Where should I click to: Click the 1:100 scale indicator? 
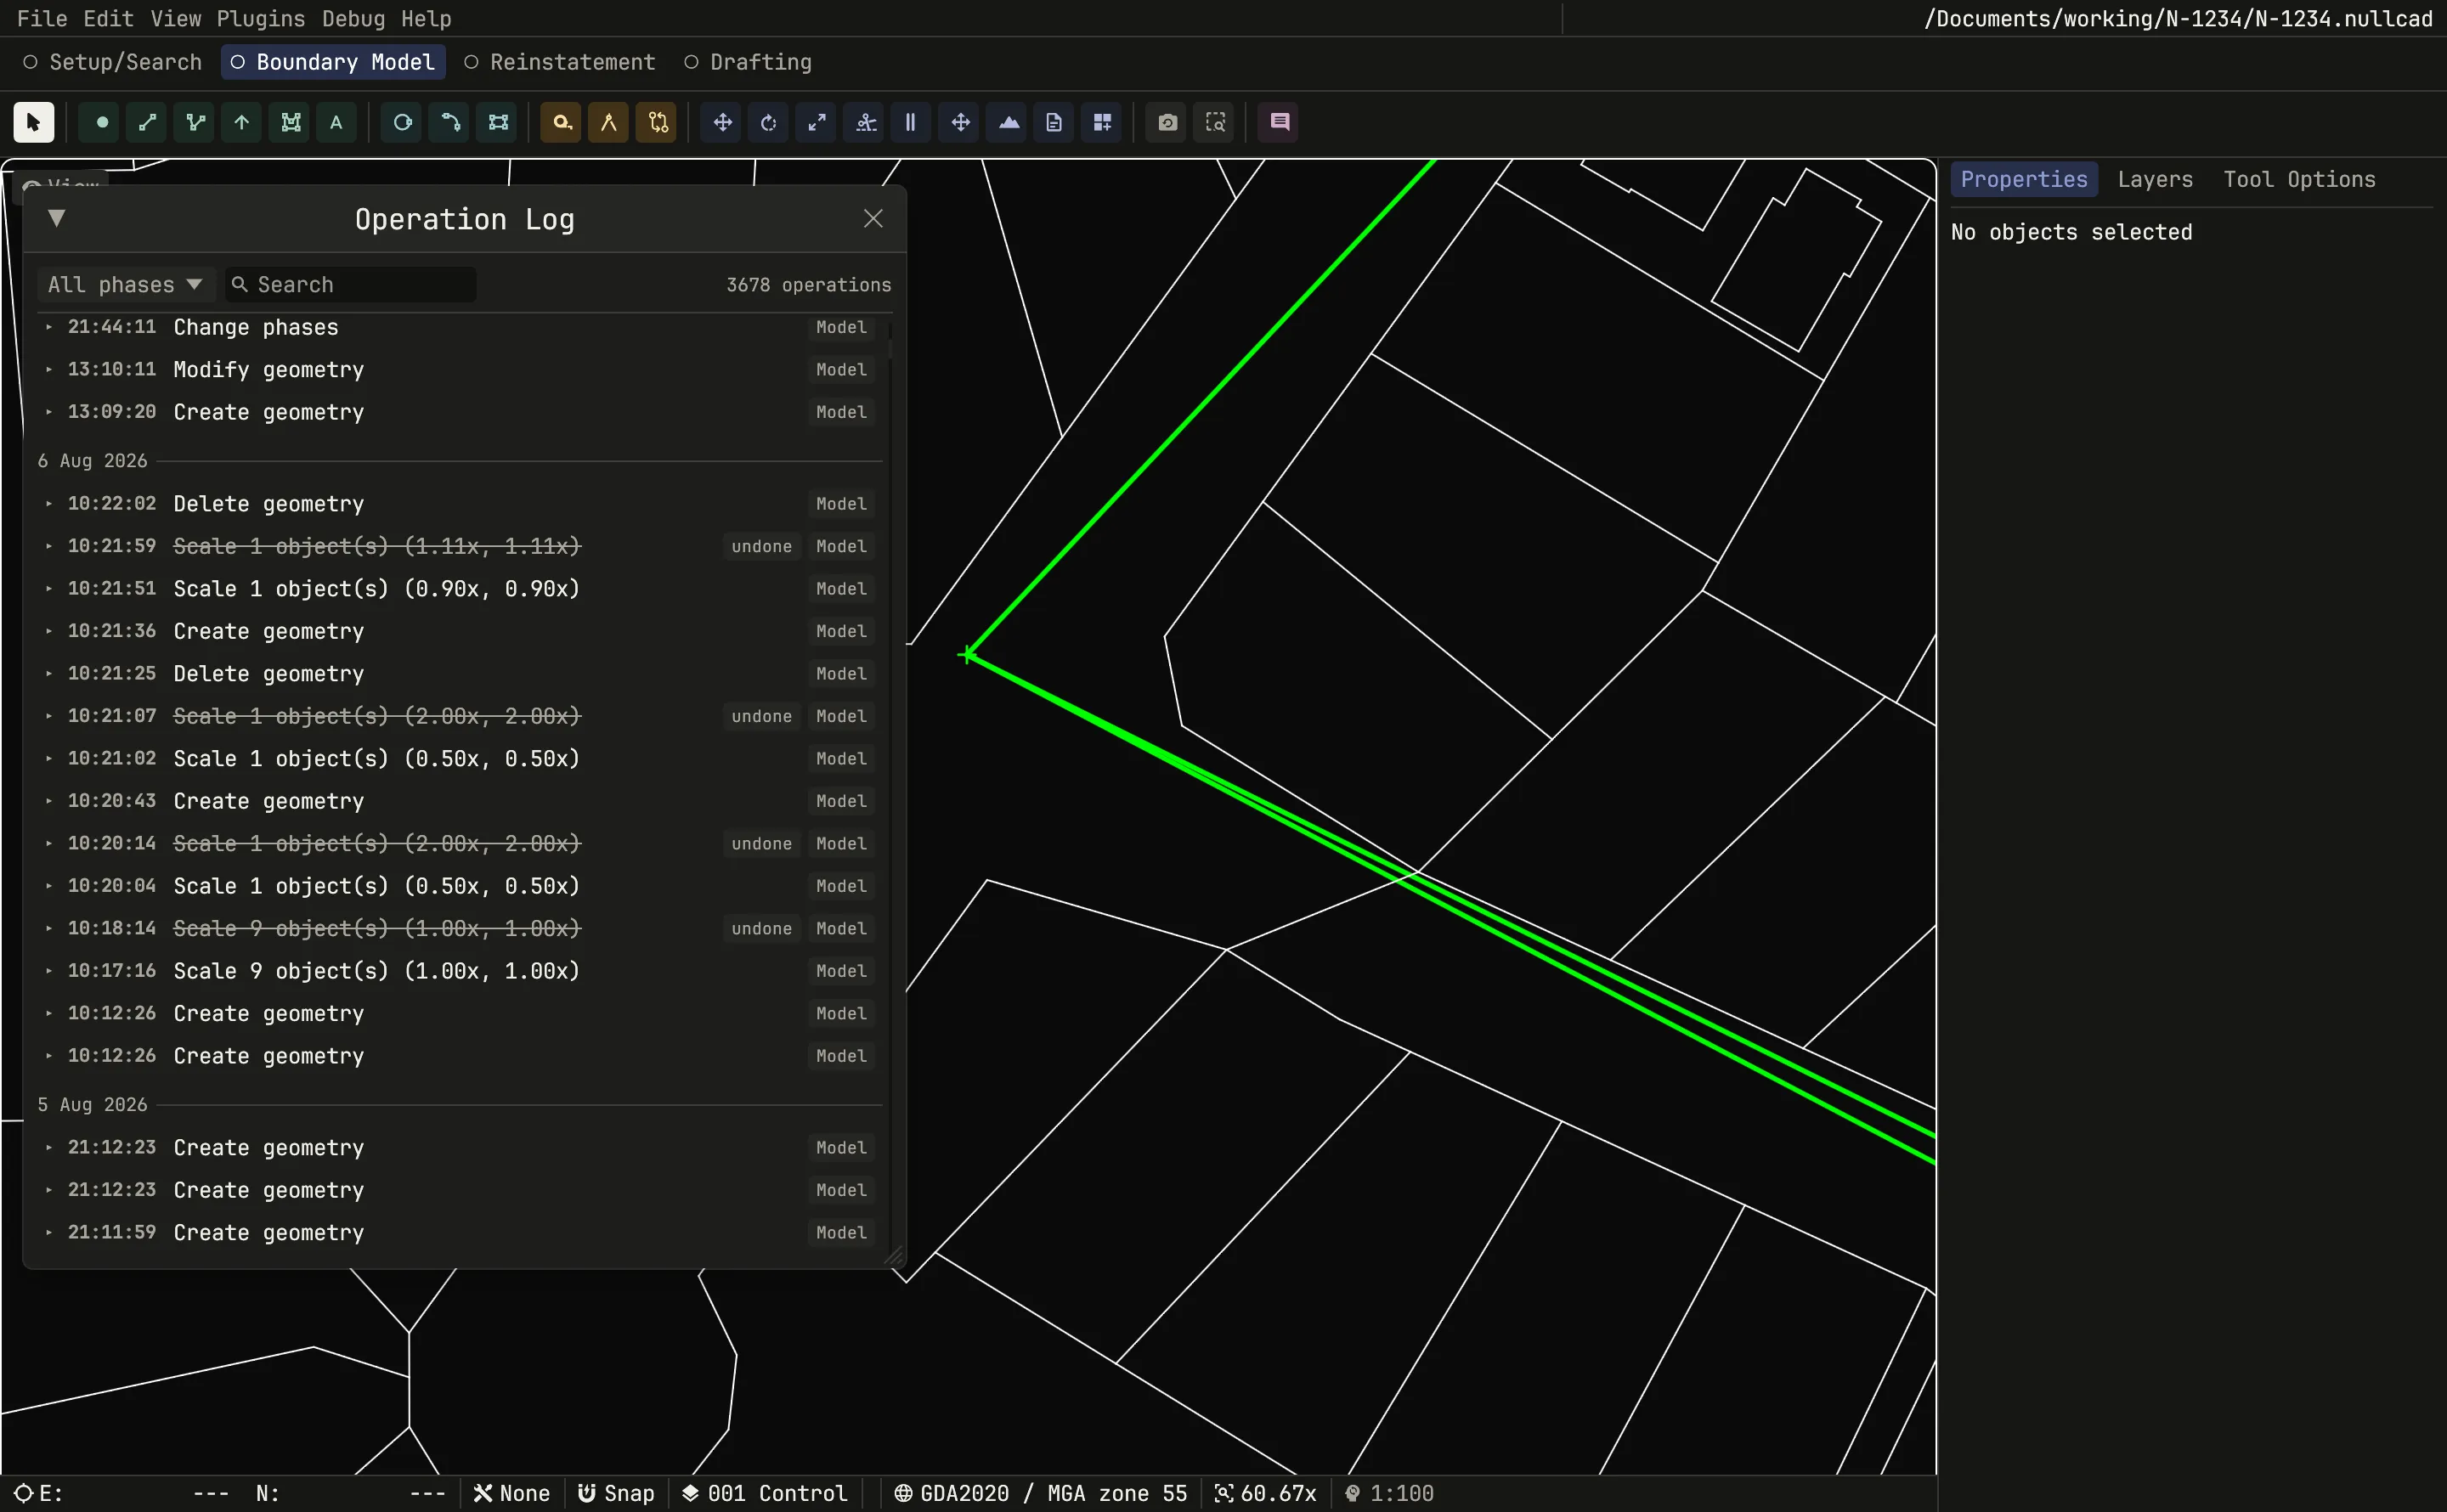[x=1389, y=1493]
